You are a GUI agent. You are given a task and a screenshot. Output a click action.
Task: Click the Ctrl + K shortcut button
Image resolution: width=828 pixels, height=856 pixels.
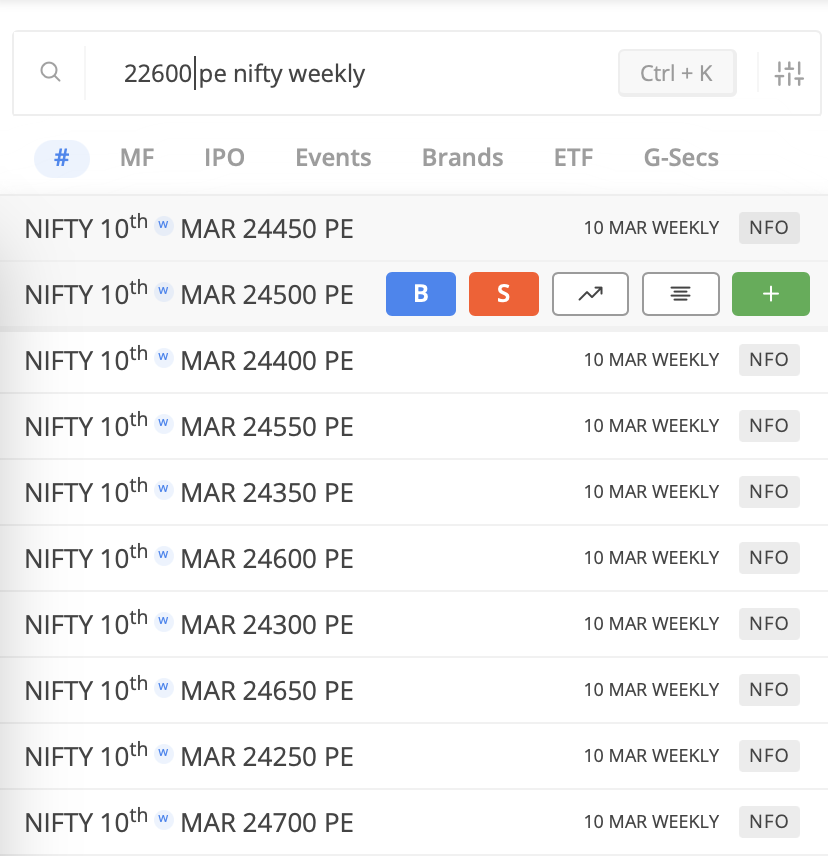click(x=677, y=73)
